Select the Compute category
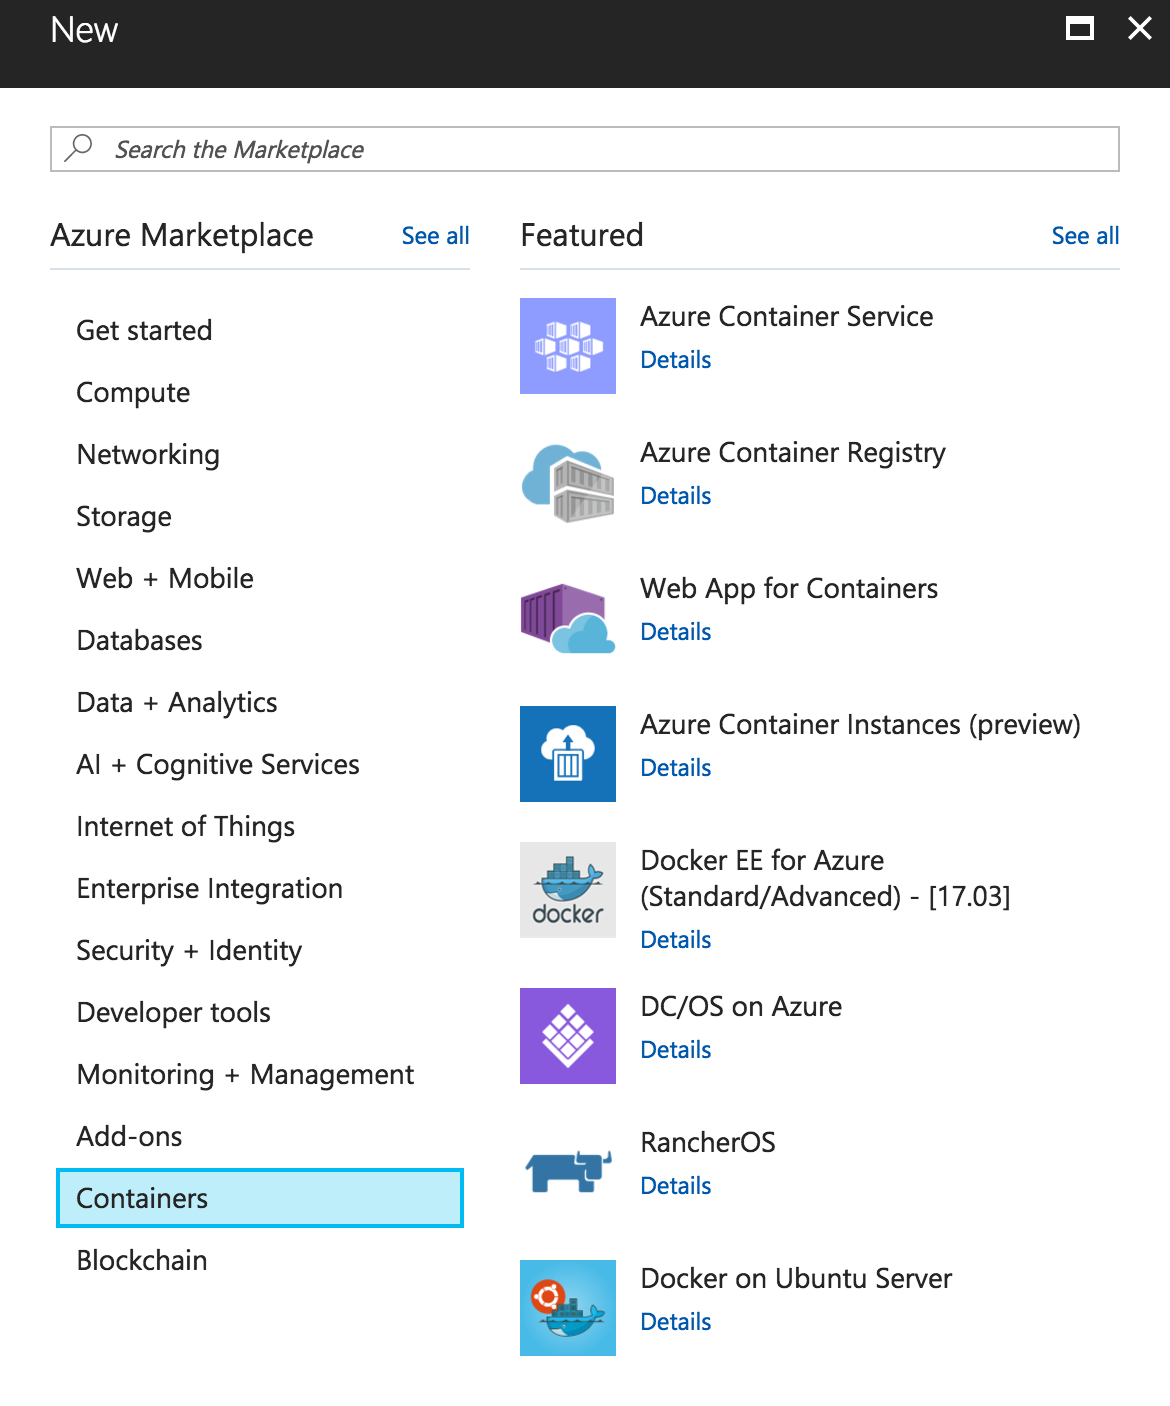The image size is (1170, 1406). pyautogui.click(x=133, y=392)
